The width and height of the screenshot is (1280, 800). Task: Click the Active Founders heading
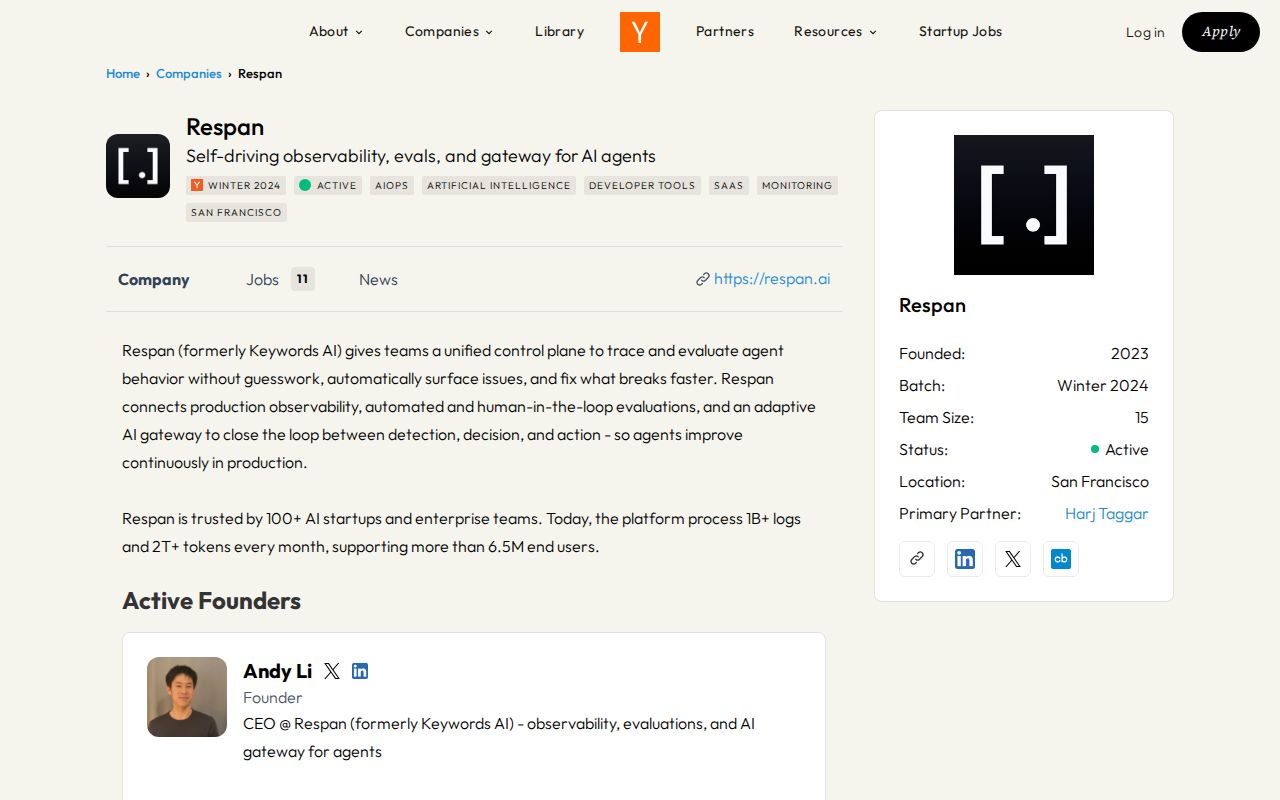tap(211, 601)
